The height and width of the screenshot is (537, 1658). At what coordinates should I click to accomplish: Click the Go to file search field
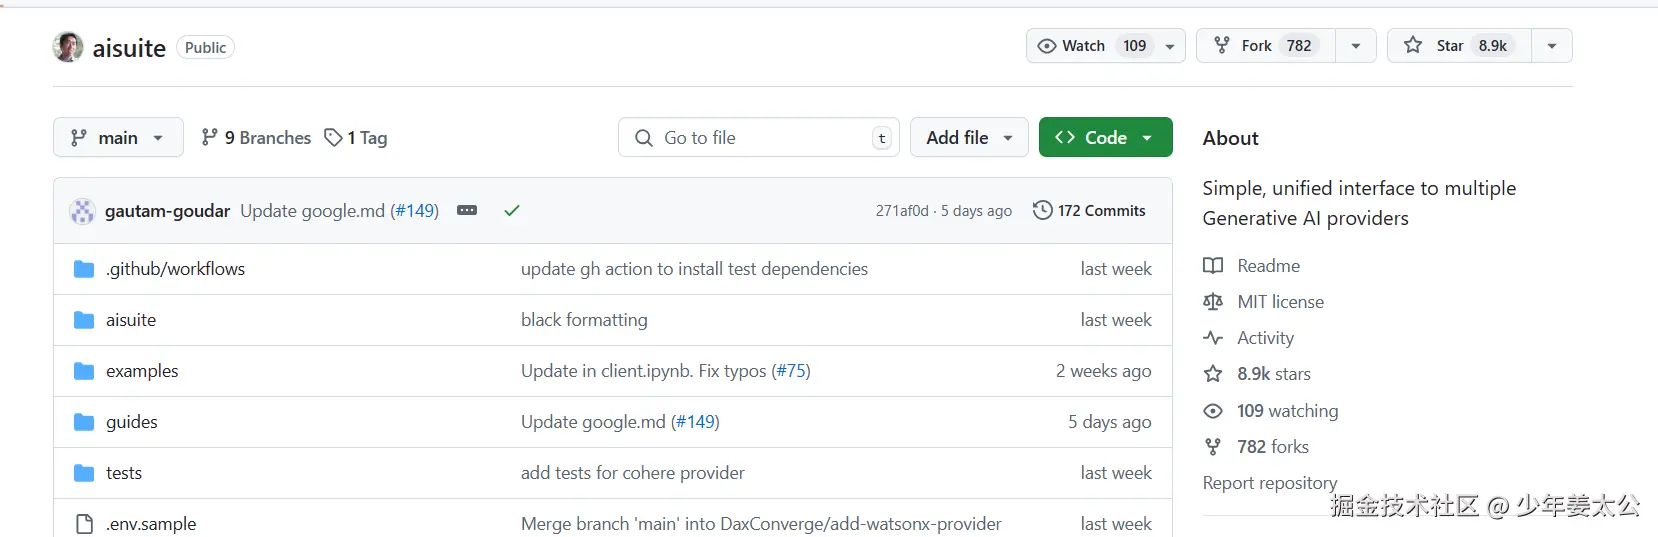tap(758, 138)
